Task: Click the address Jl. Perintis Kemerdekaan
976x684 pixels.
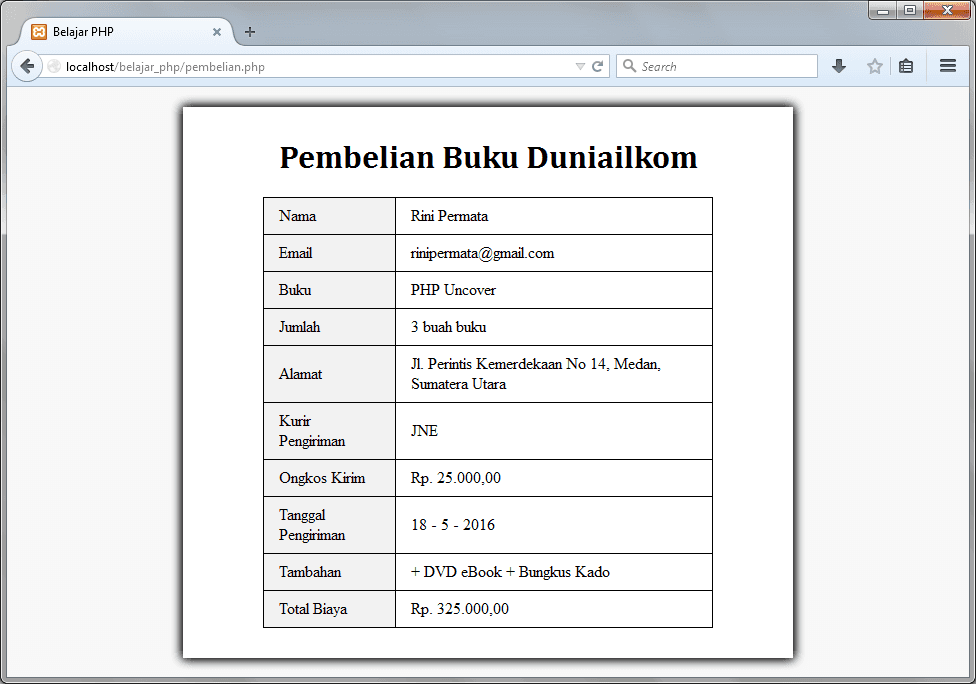Action: 535,374
